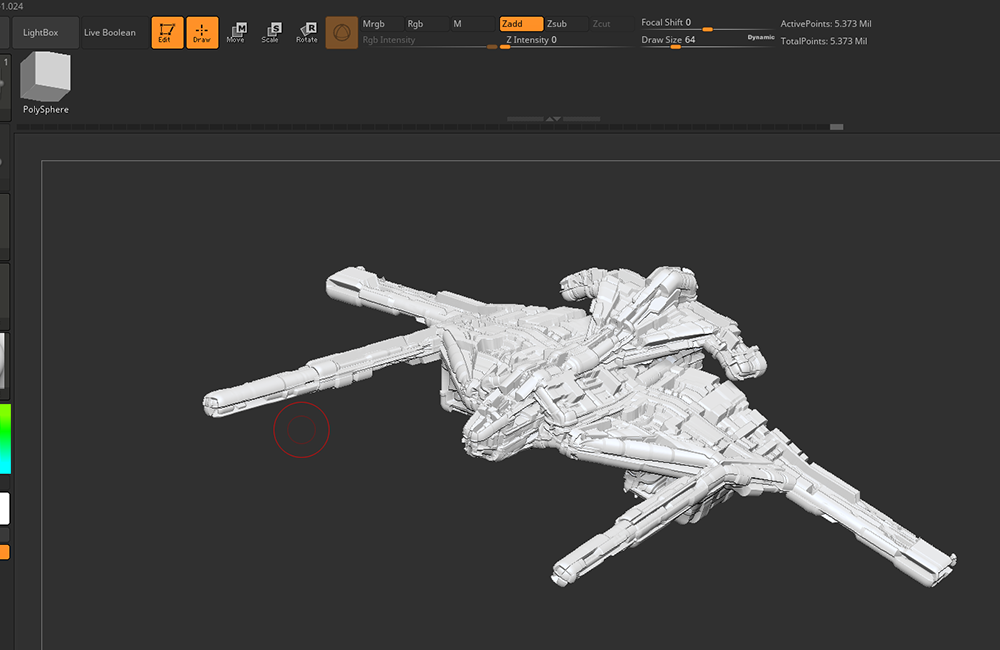Toggle Zadd sculpt mode
1000x650 pixels.
521,24
